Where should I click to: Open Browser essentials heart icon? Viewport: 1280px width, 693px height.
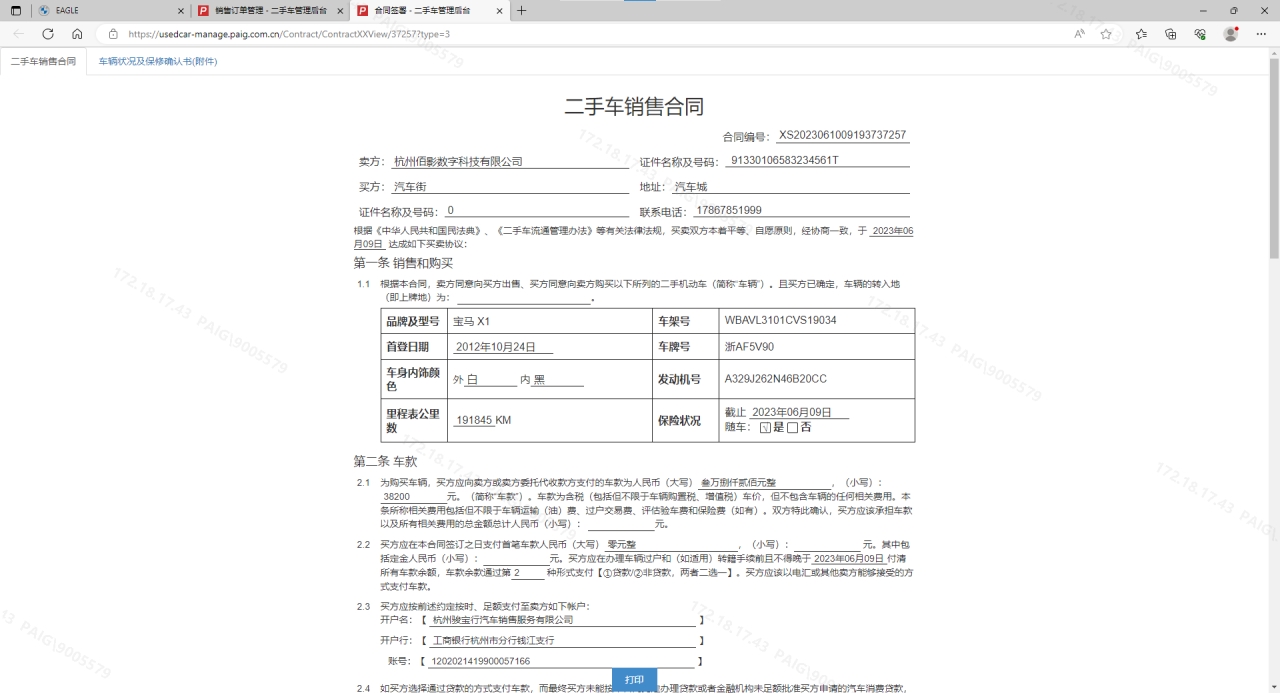(x=1200, y=33)
